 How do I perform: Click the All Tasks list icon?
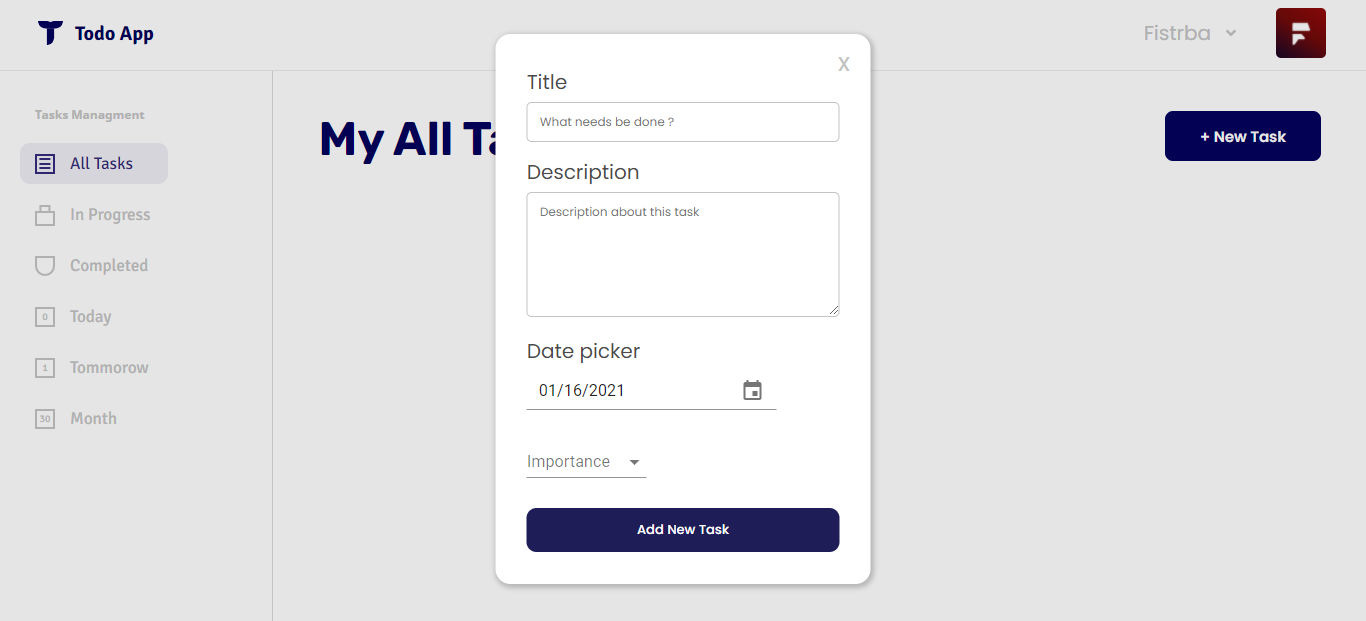point(45,164)
